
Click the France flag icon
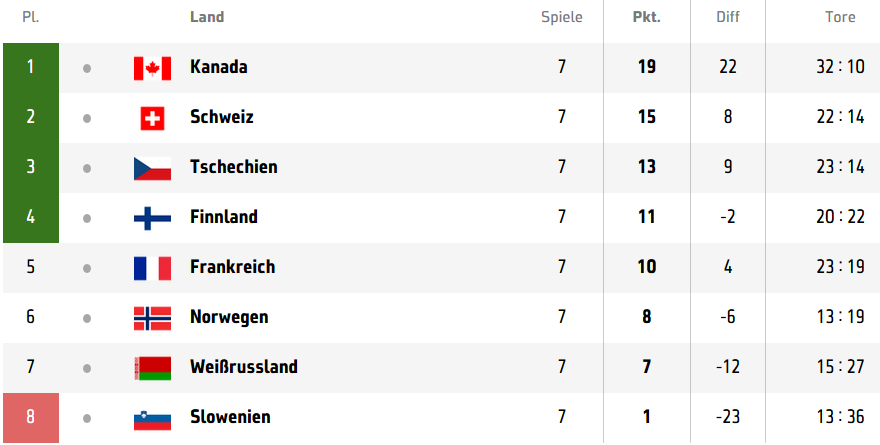152,268
